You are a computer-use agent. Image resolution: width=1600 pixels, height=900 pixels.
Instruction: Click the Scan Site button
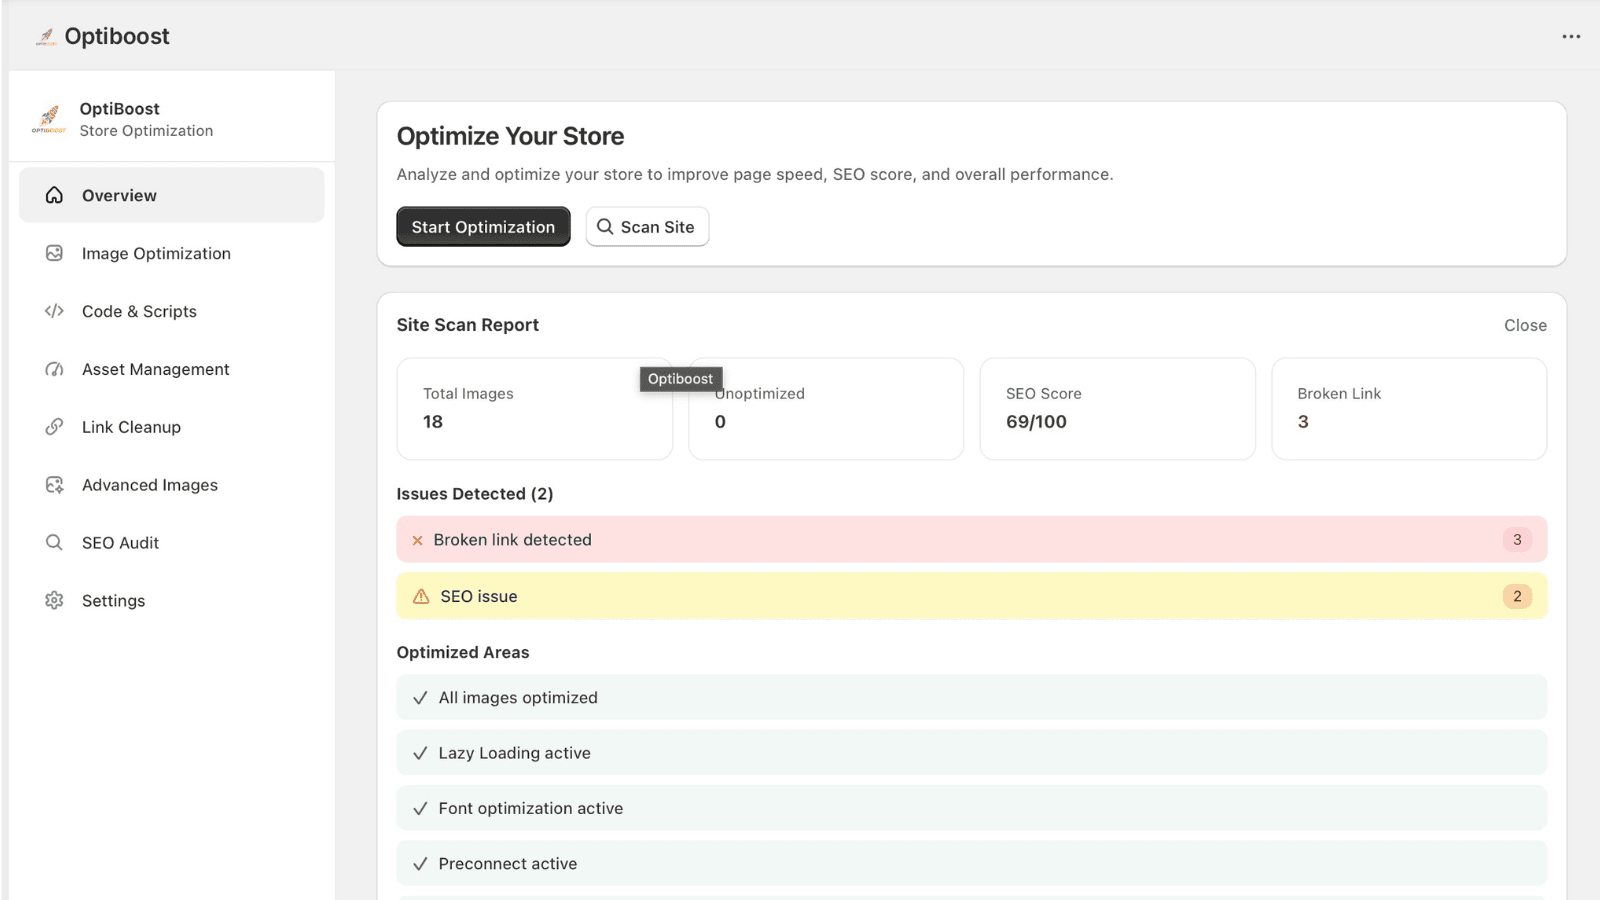click(x=647, y=227)
